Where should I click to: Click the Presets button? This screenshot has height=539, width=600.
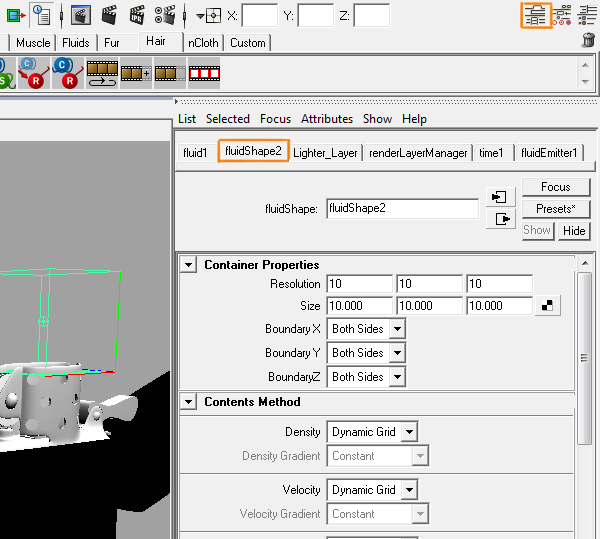(x=556, y=209)
